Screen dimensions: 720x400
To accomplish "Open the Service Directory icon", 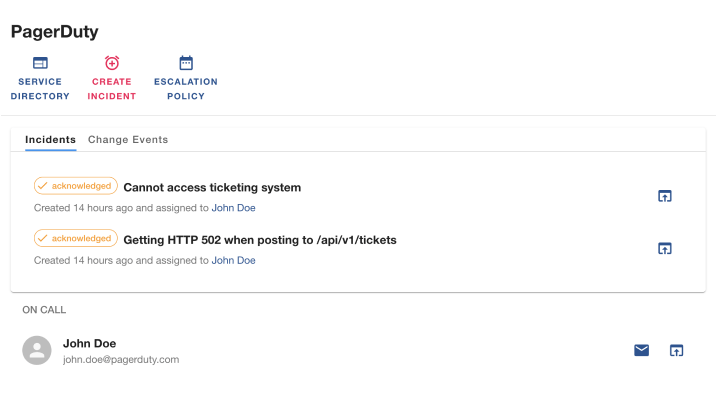I will pos(40,63).
